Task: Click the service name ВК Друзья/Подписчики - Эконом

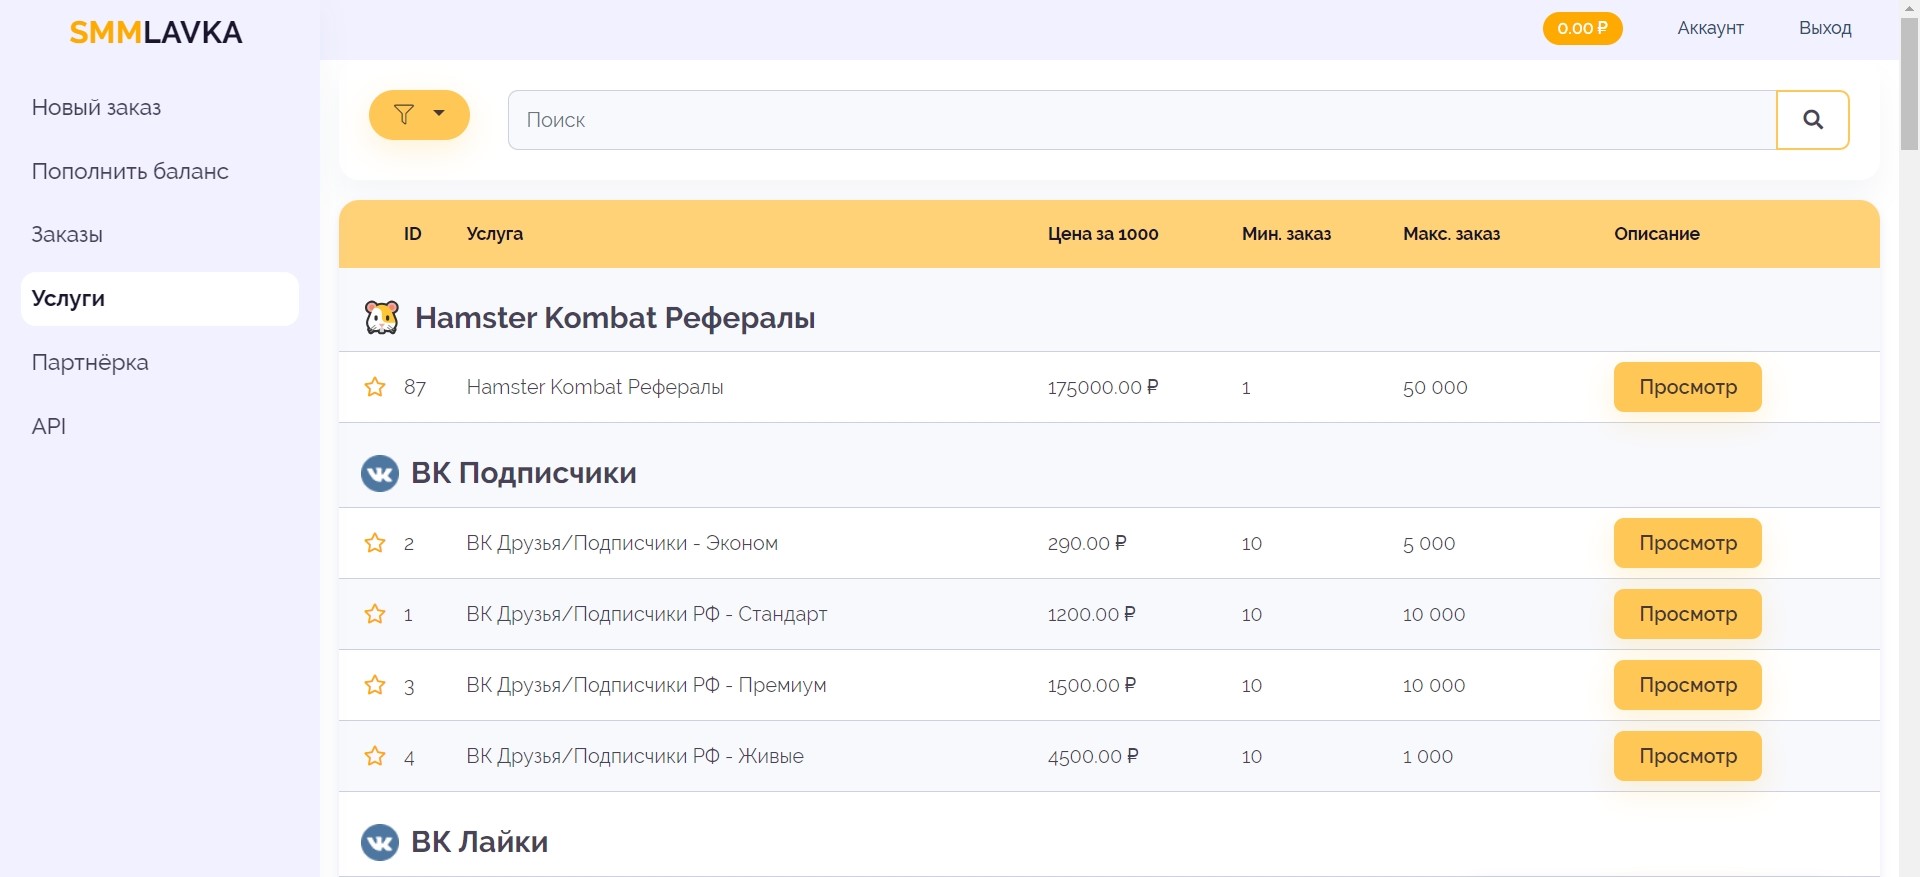Action: tap(622, 543)
